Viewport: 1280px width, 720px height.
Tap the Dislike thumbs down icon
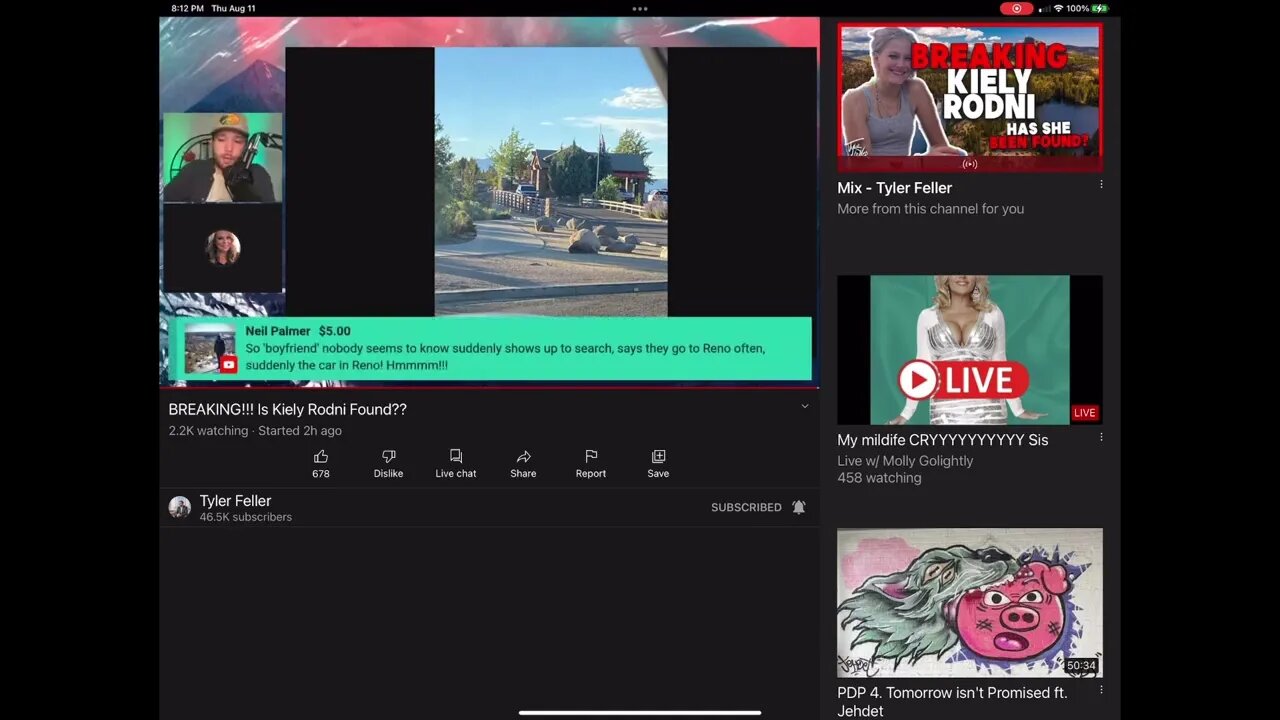click(388, 457)
